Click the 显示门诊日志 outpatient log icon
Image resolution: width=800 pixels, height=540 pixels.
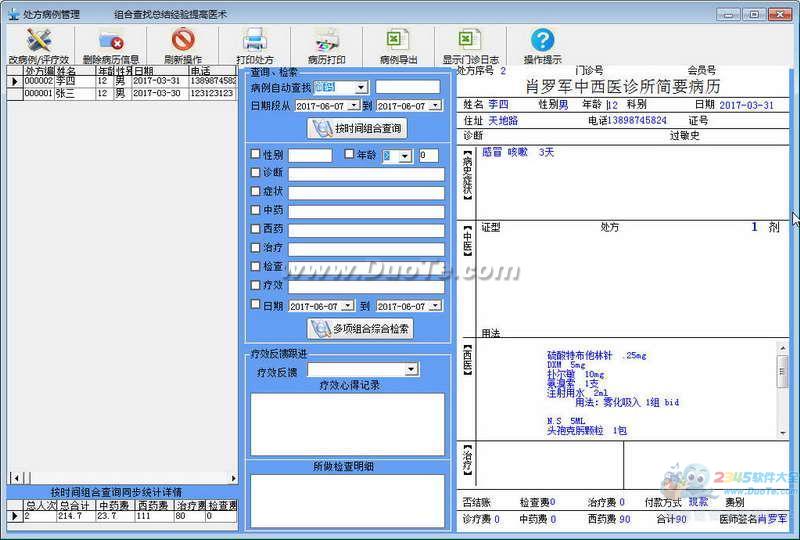click(x=470, y=40)
